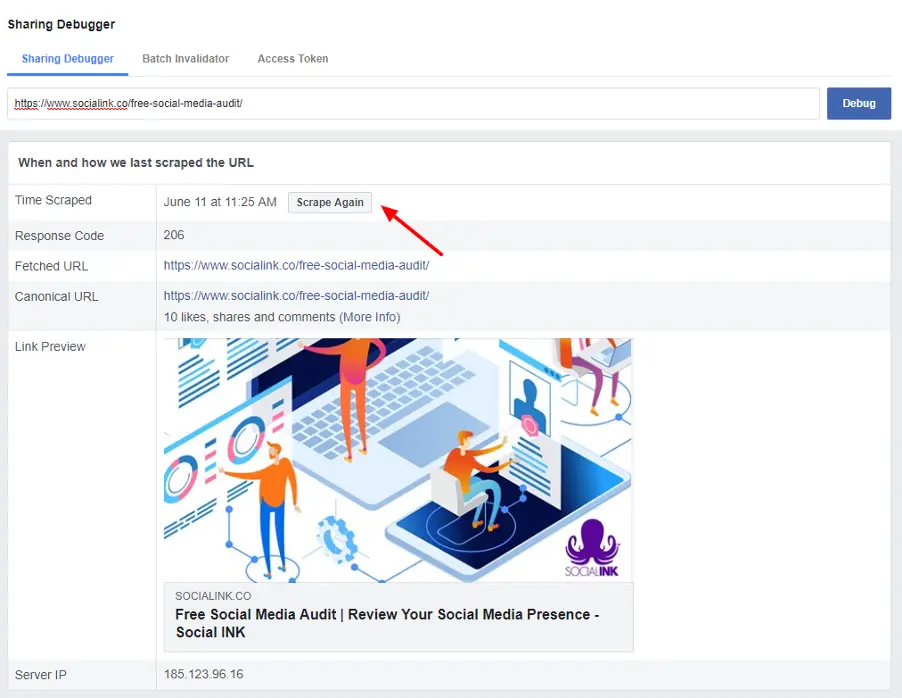Click the Scrape Again button
The width and height of the screenshot is (902, 698).
pyautogui.click(x=330, y=203)
